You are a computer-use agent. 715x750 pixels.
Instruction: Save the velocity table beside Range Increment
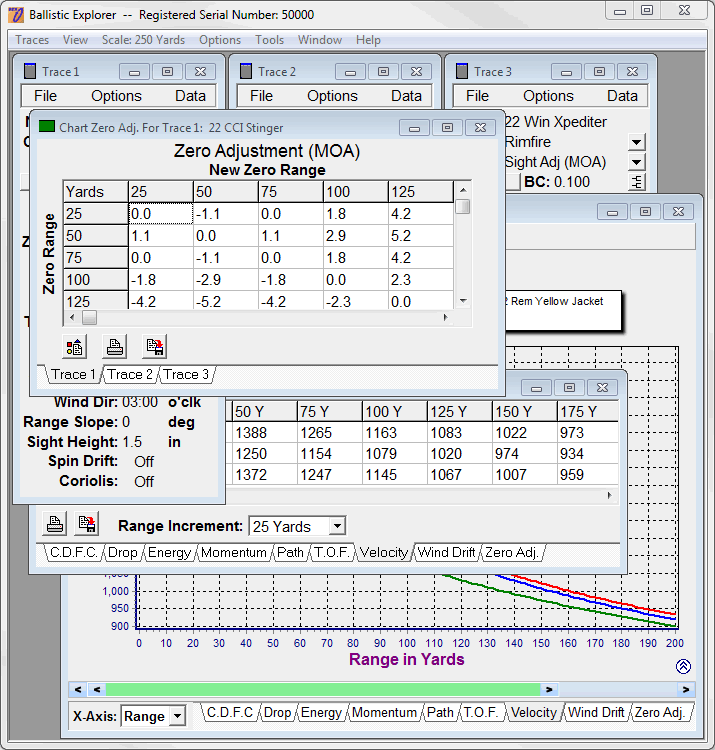click(87, 524)
